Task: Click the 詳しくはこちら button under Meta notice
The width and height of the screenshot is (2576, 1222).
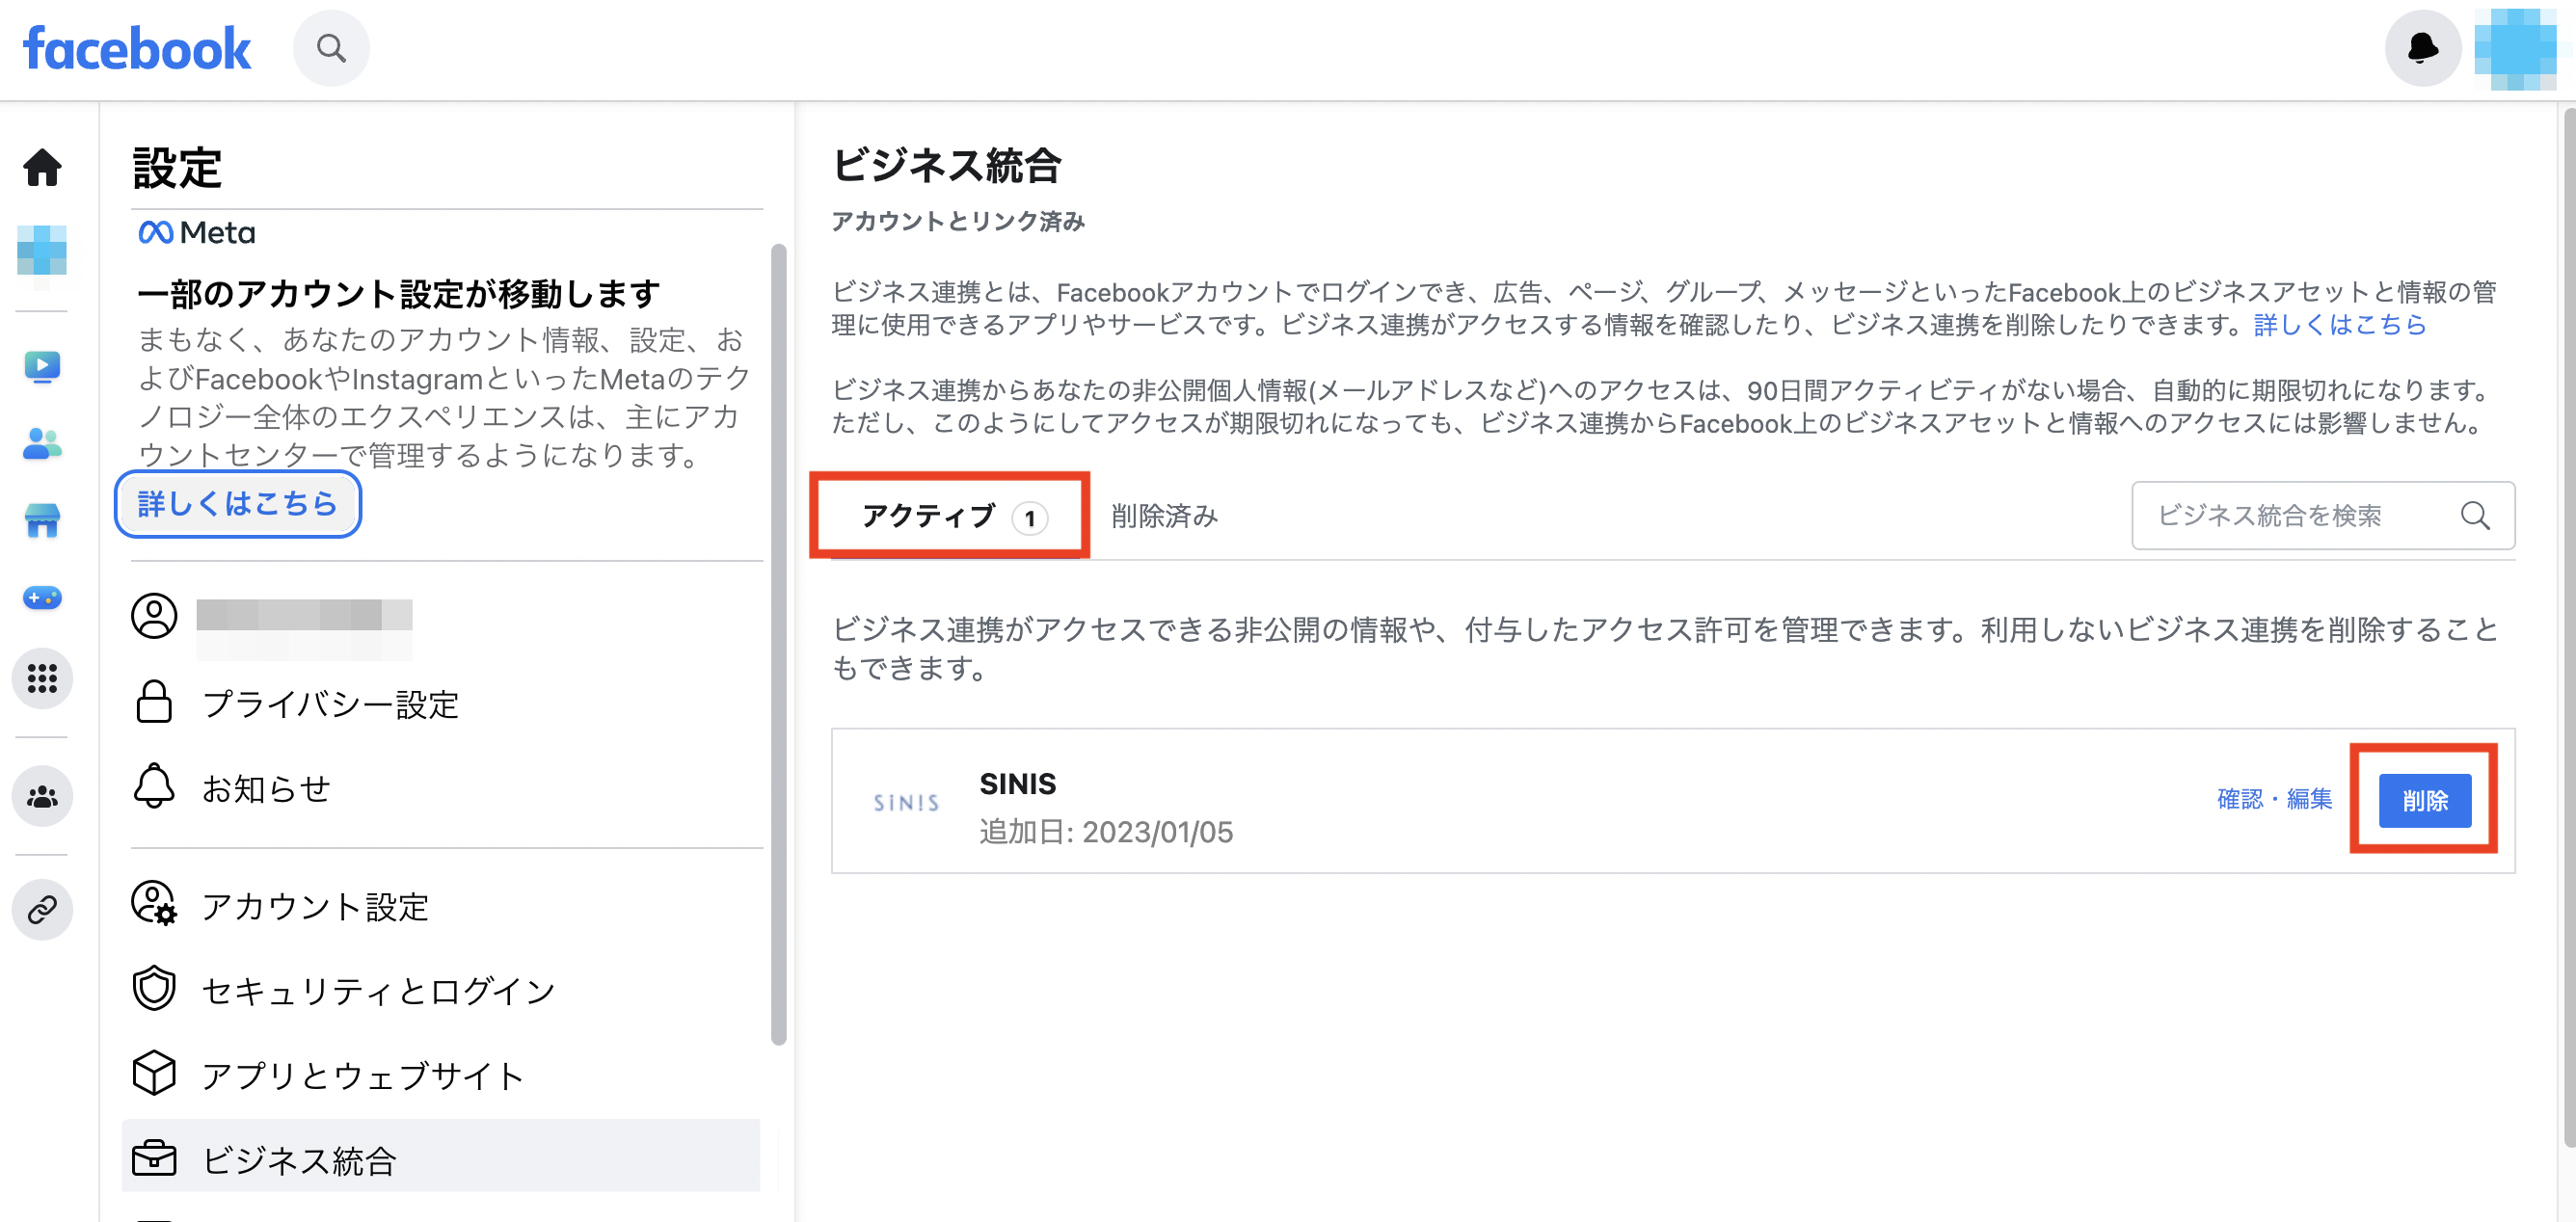Action: point(238,504)
